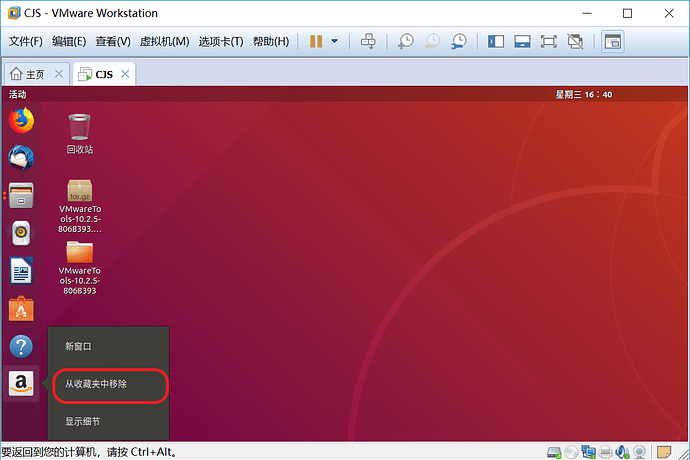The height and width of the screenshot is (460, 690).
Task: Choose 新窗口 from context menu
Action: [x=78, y=346]
